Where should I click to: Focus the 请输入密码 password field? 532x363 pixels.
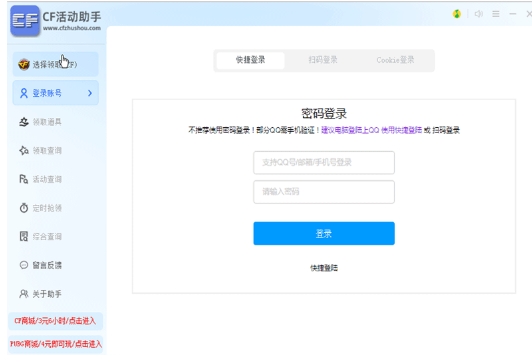point(324,192)
